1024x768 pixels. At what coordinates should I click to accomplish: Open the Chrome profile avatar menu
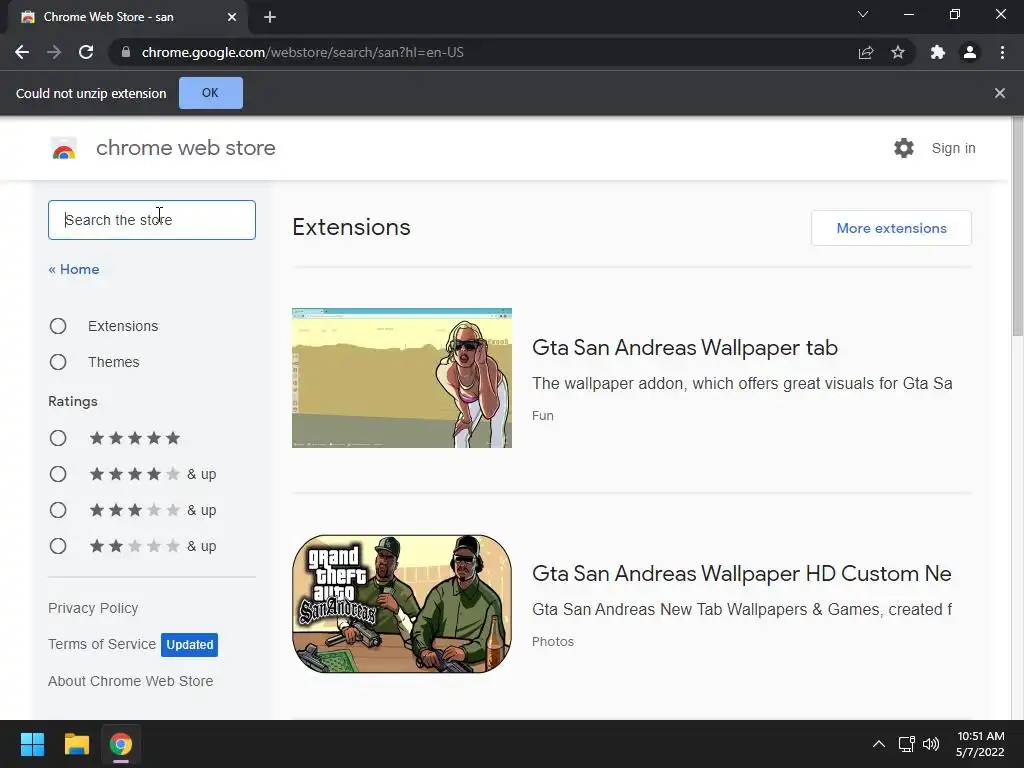[970, 52]
